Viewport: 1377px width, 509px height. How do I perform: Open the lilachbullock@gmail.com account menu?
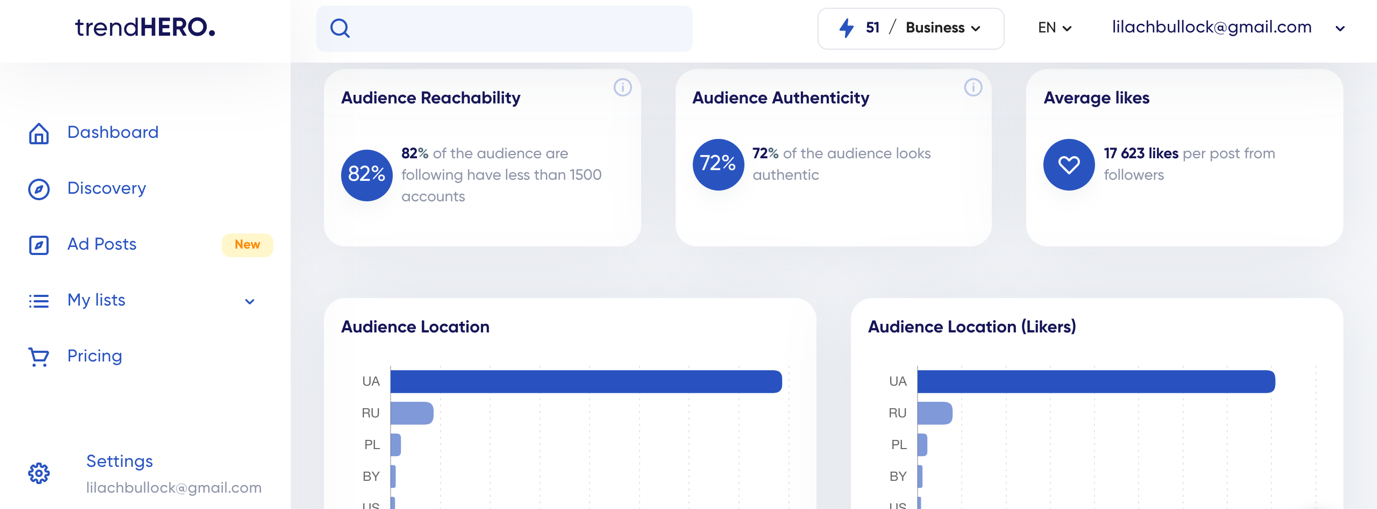tap(1228, 28)
